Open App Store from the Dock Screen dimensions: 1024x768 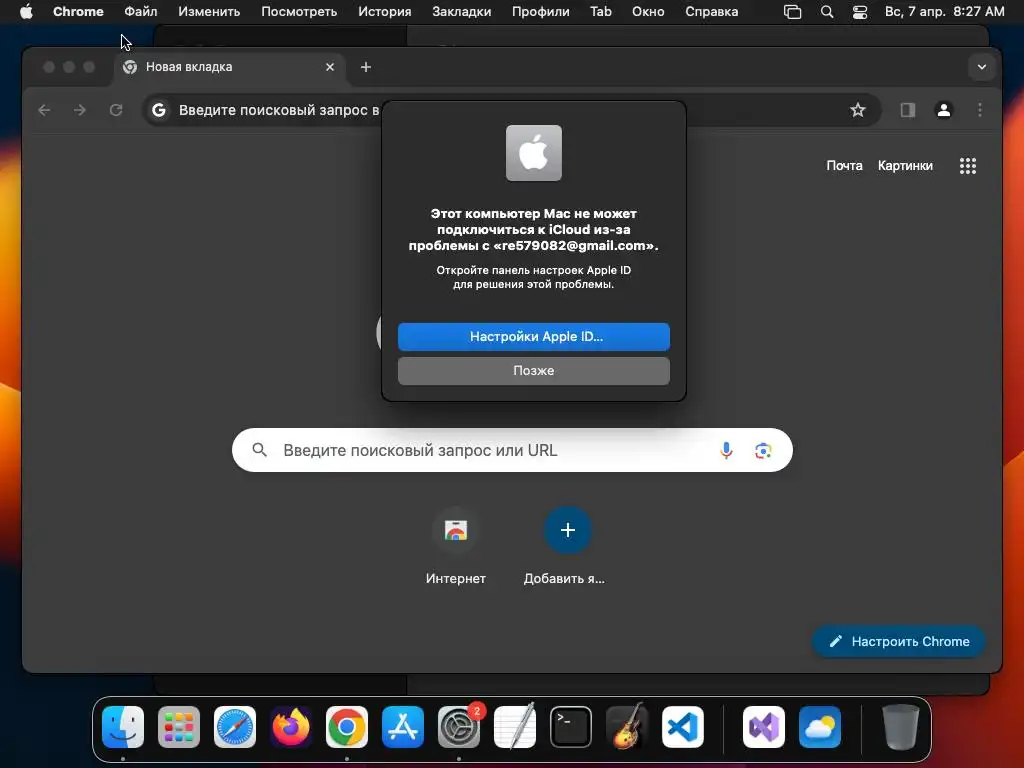tap(403, 727)
